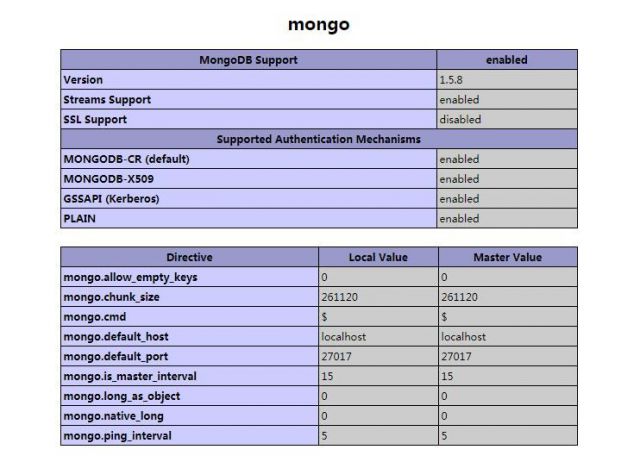Click the mongo.default_host local value localhost
The image size is (640, 462).
click(344, 337)
